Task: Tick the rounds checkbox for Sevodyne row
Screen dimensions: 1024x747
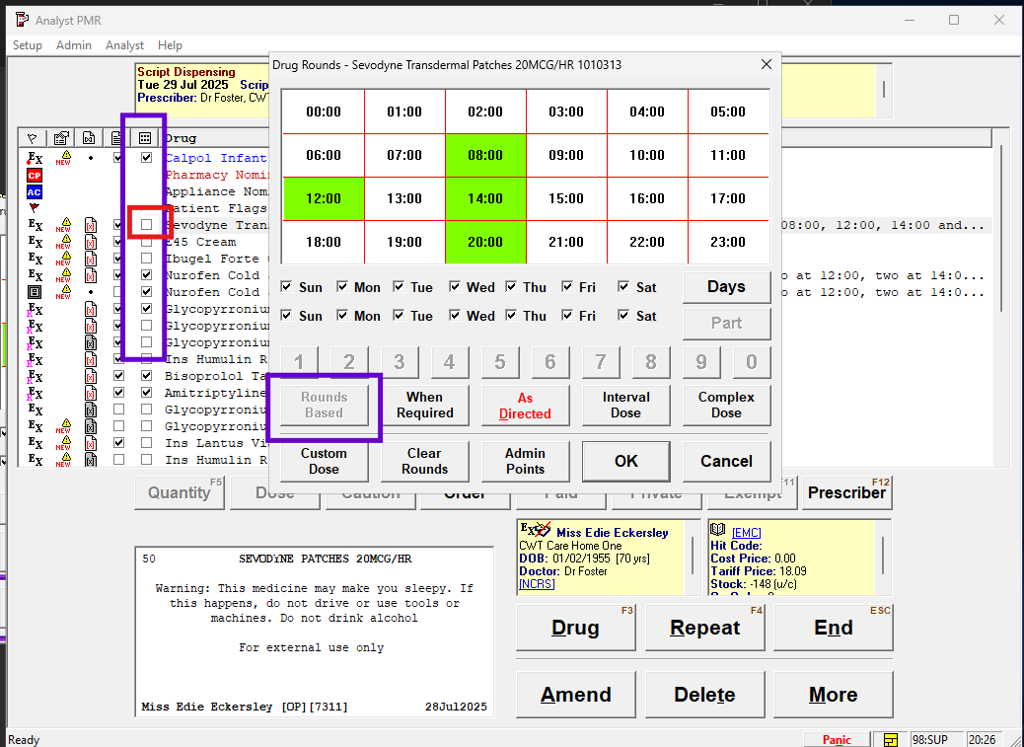Action: [x=147, y=225]
